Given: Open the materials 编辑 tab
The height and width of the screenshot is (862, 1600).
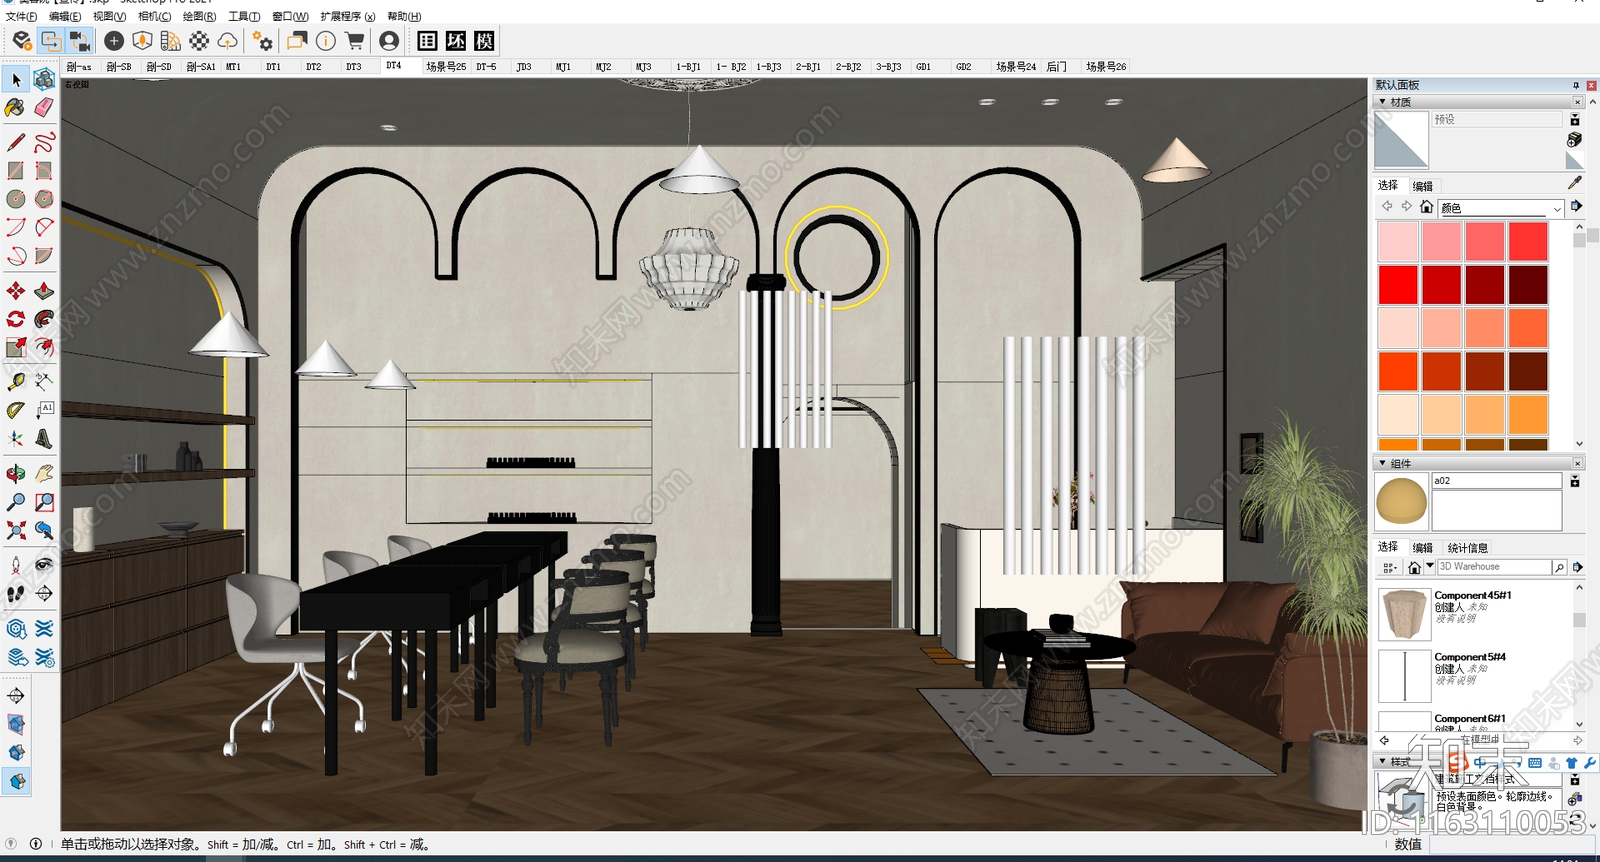Looking at the screenshot, I should (1423, 186).
